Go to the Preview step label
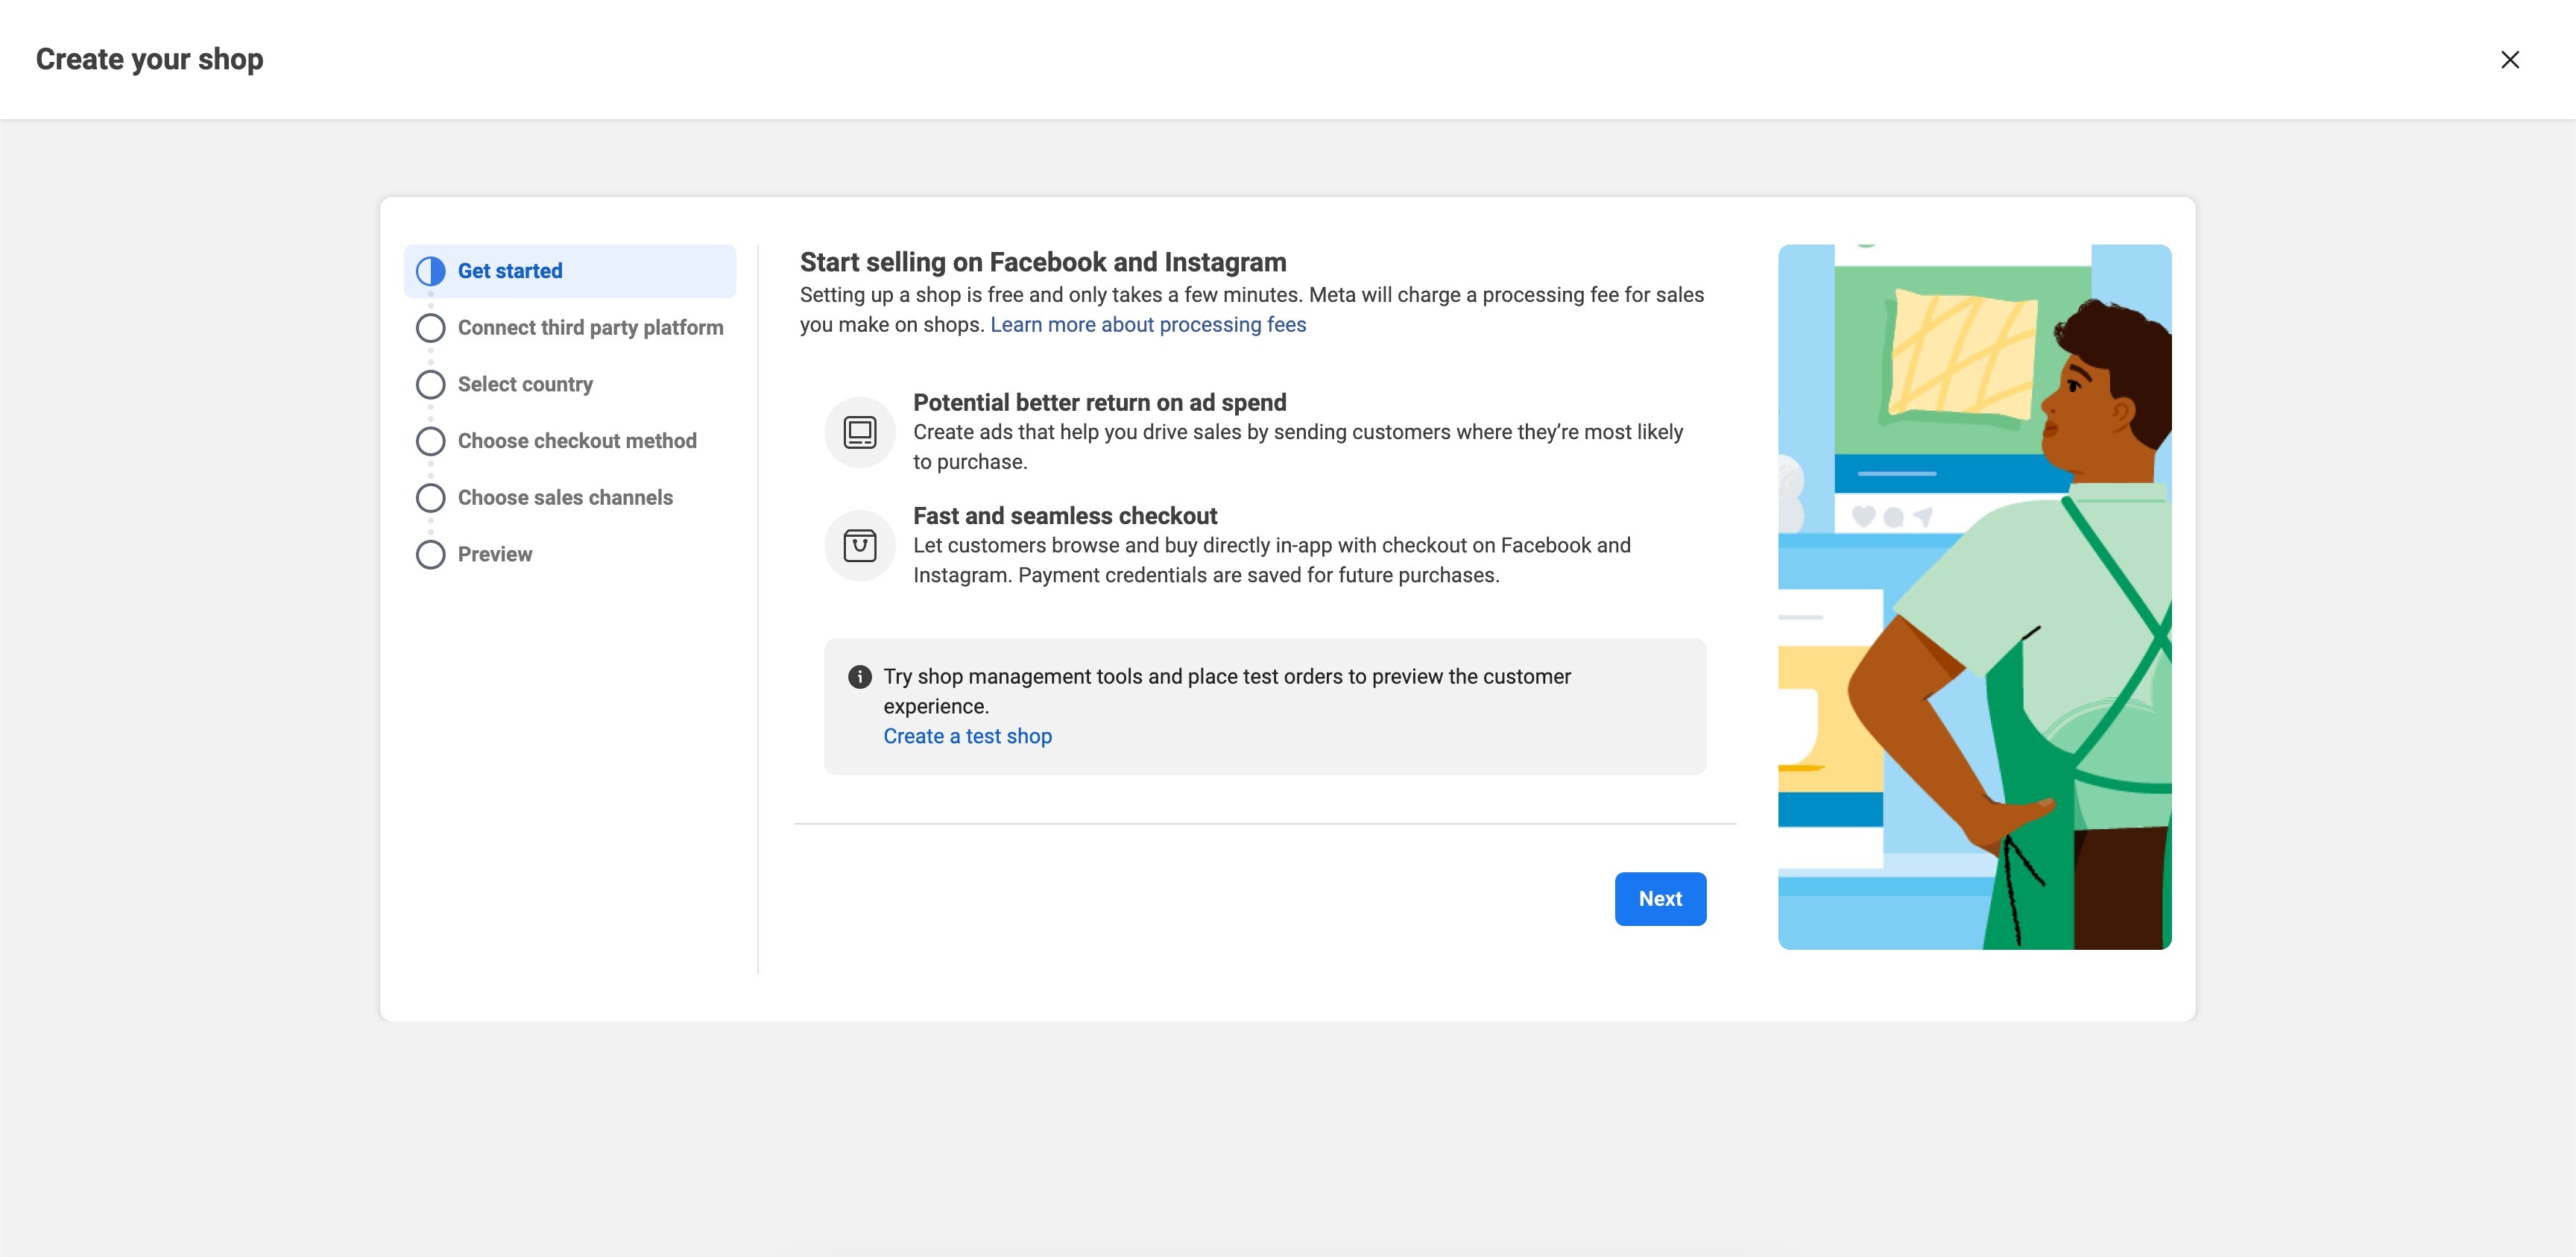 tap(495, 555)
